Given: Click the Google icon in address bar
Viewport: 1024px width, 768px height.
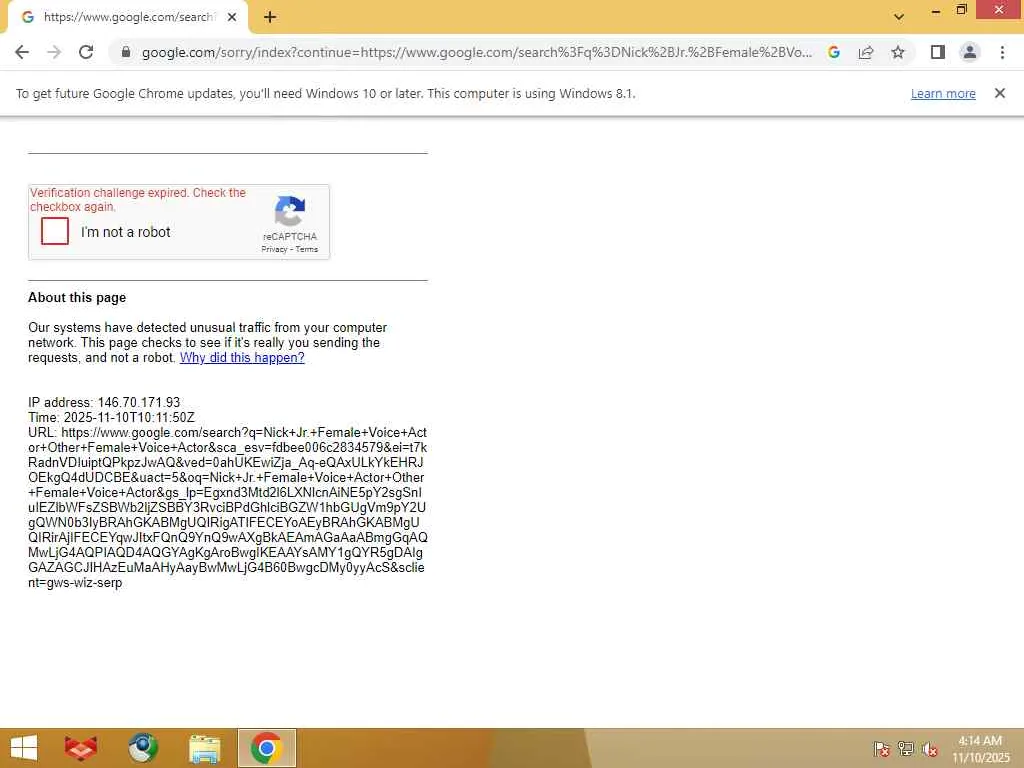Looking at the screenshot, I should coord(834,52).
